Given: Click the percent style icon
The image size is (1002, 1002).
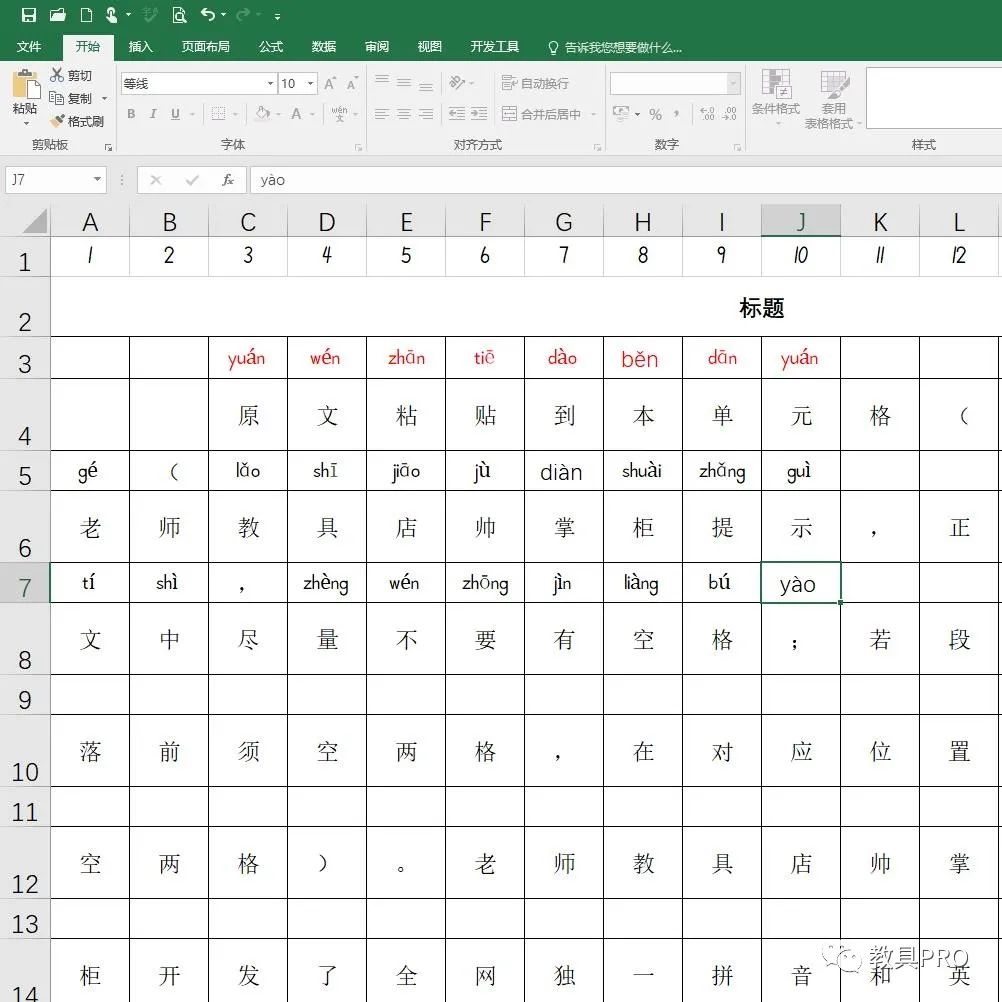Looking at the screenshot, I should (x=656, y=114).
